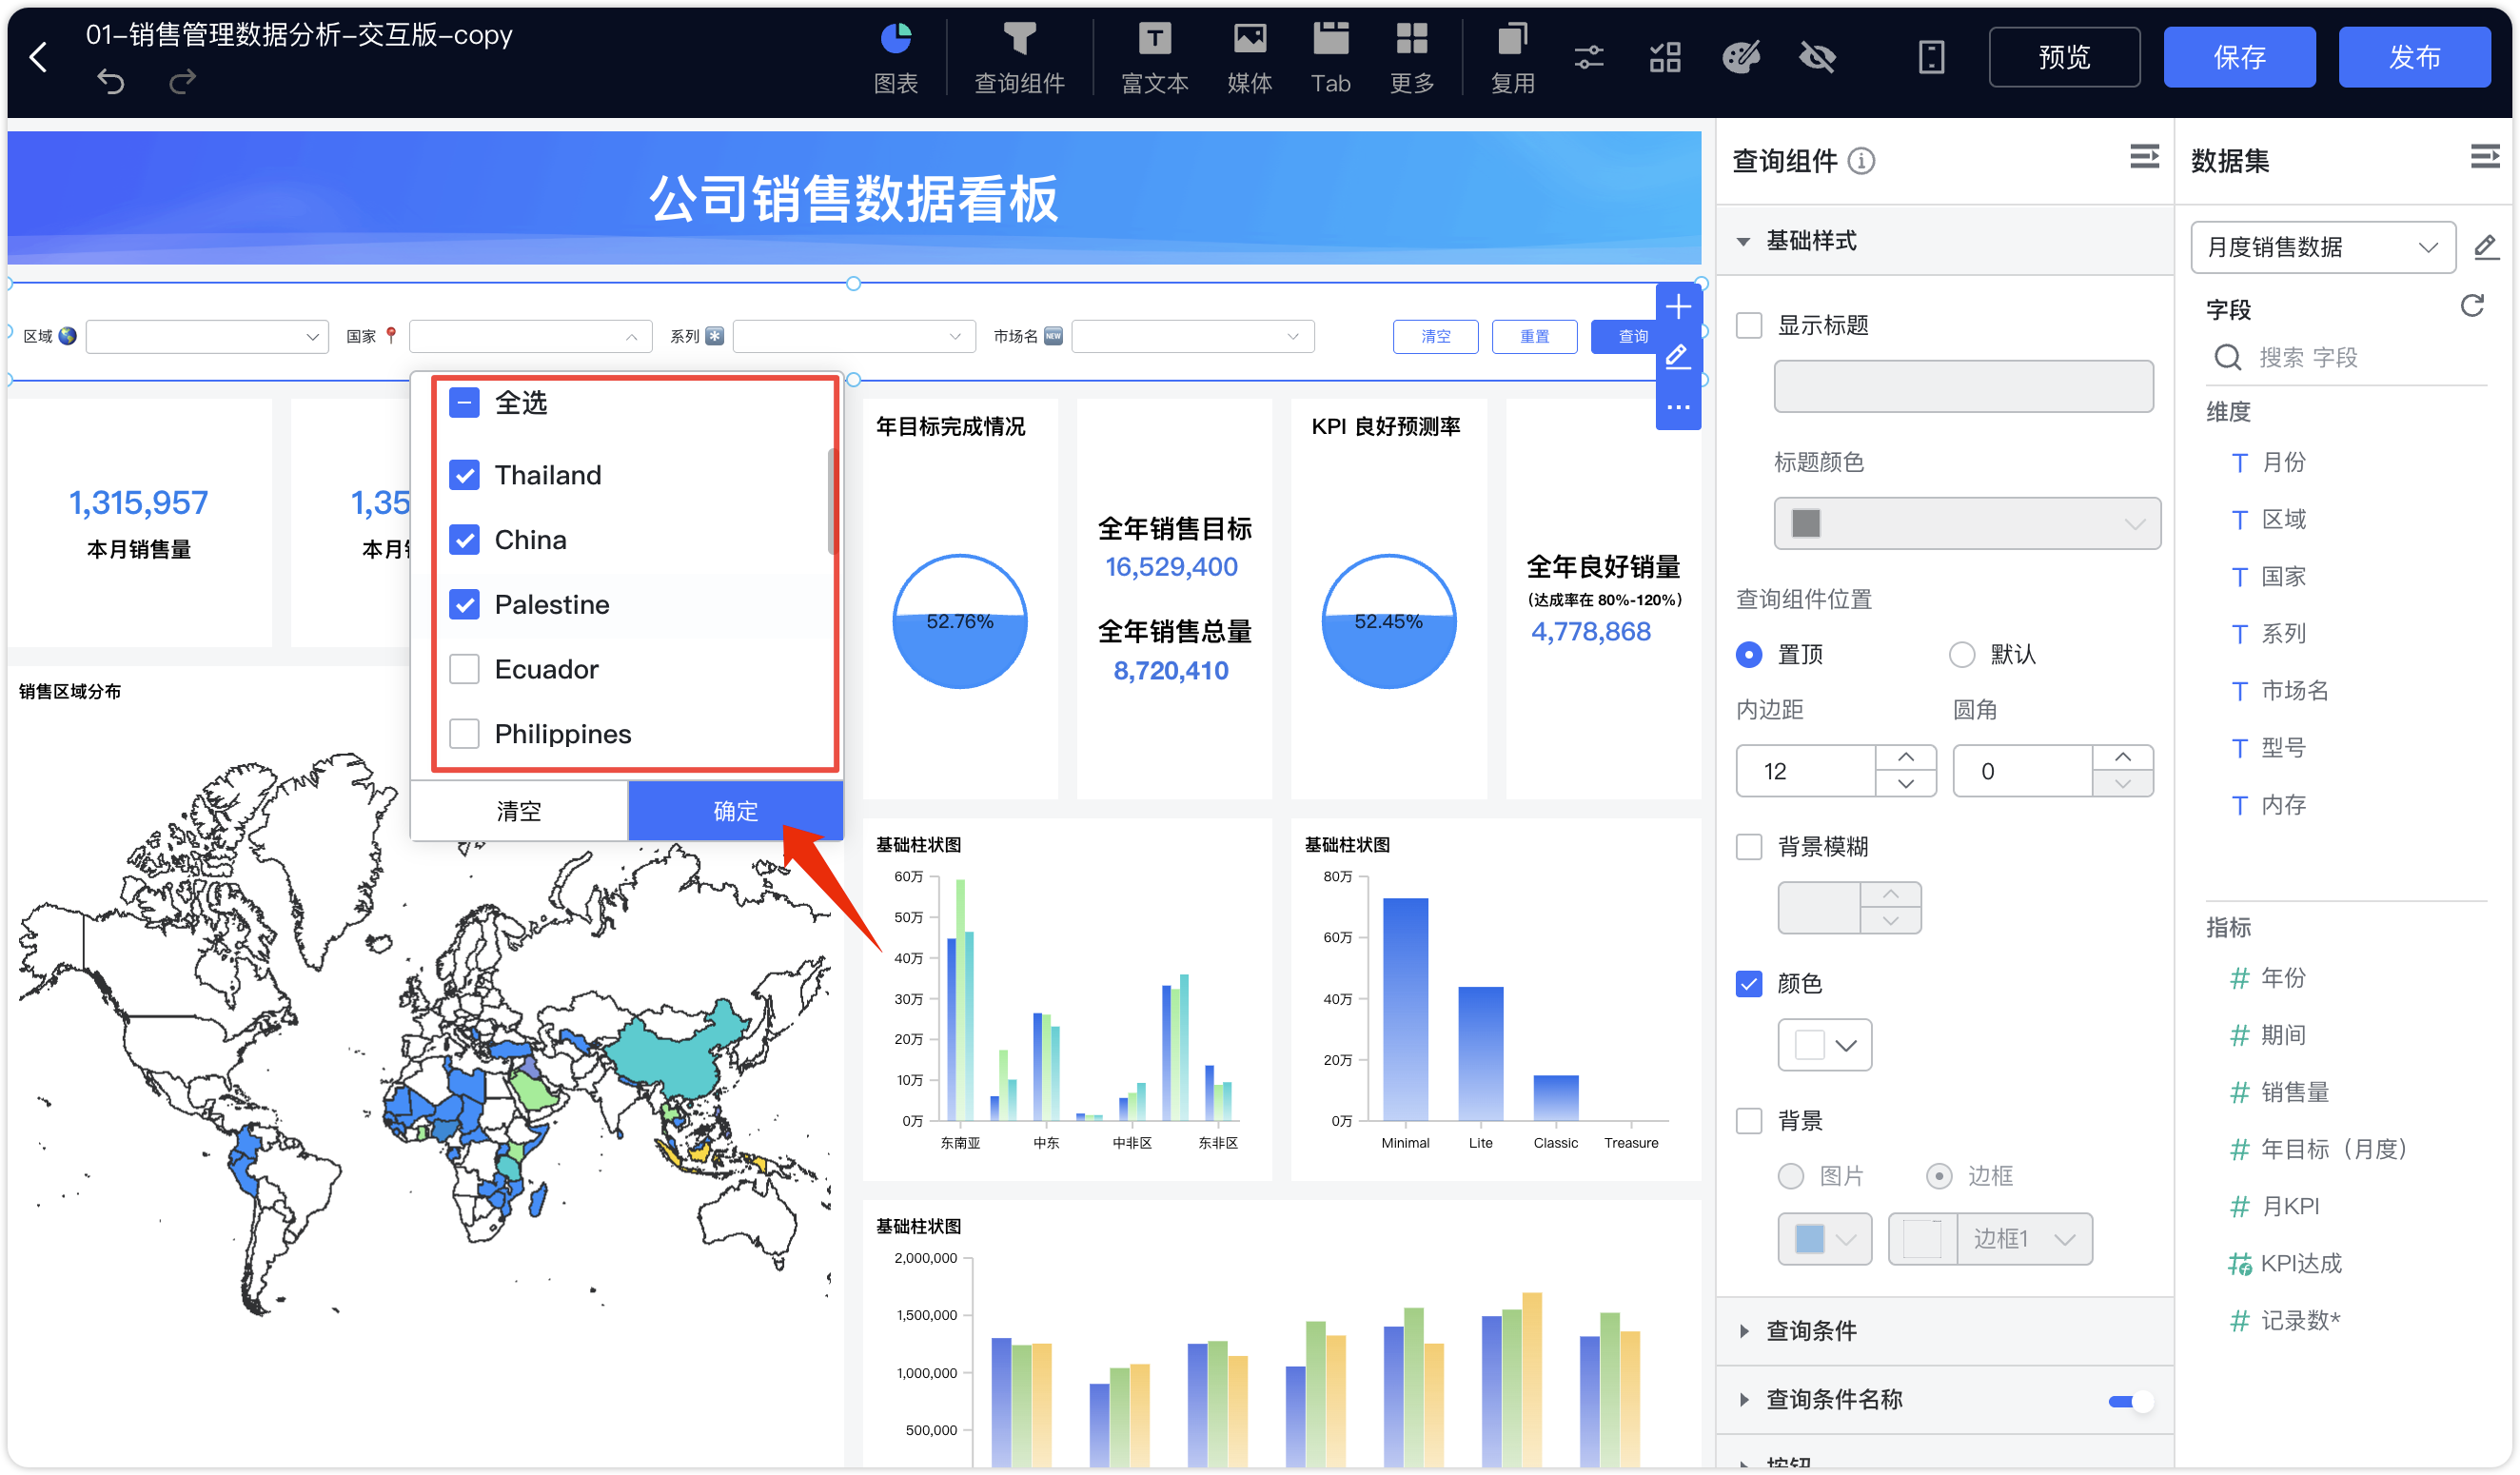Image resolution: width=2520 pixels, height=1475 pixels.
Task: Open the blue 背景 color swatch
Action: click(1823, 1239)
